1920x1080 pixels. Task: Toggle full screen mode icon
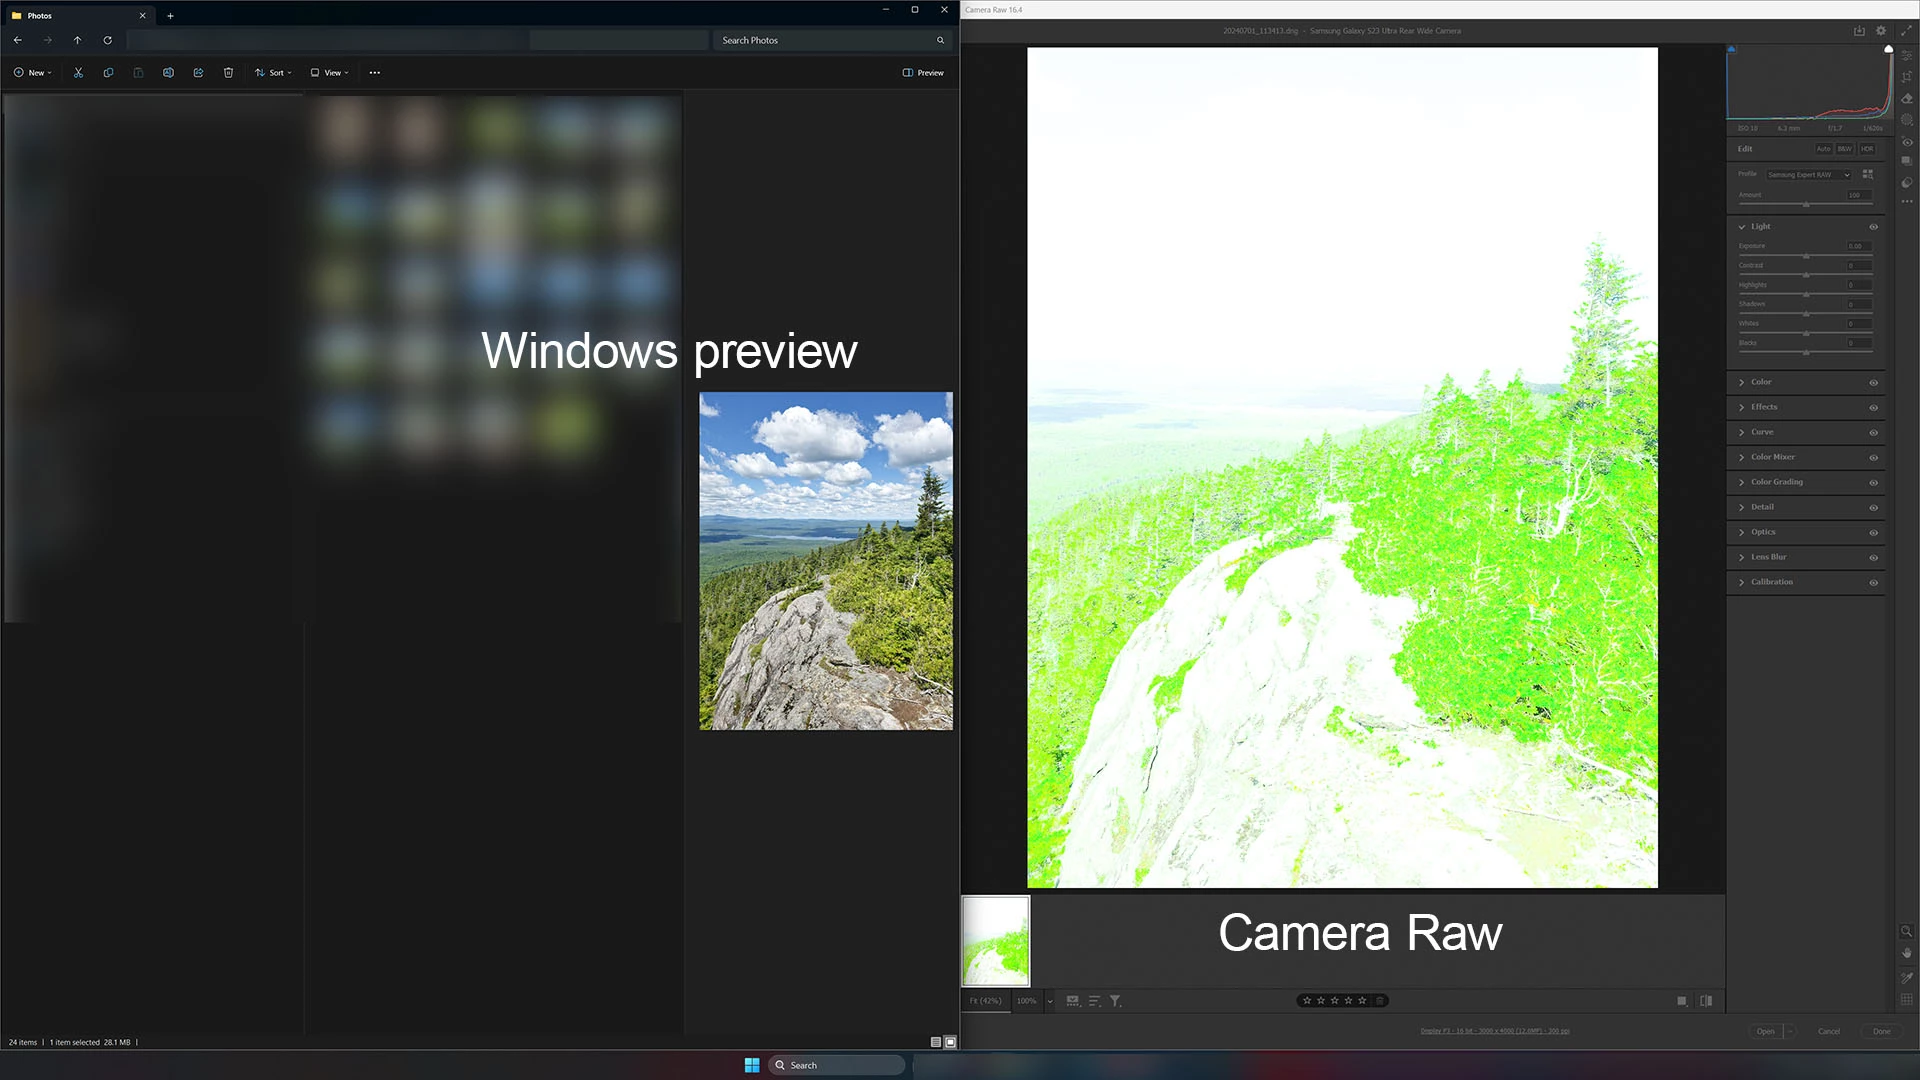pos(1906,31)
